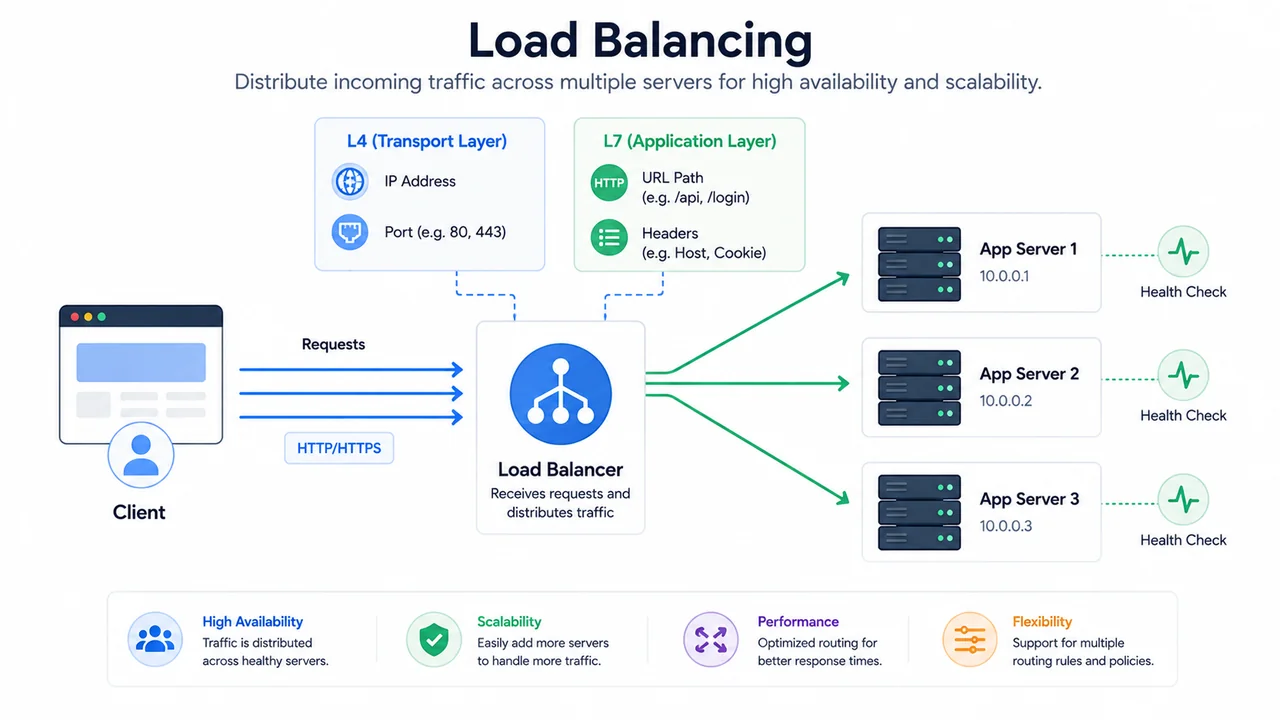Screen dimensions: 1280x720
Task: Click 'Health Check' label beside App Server 1
Action: (1183, 292)
